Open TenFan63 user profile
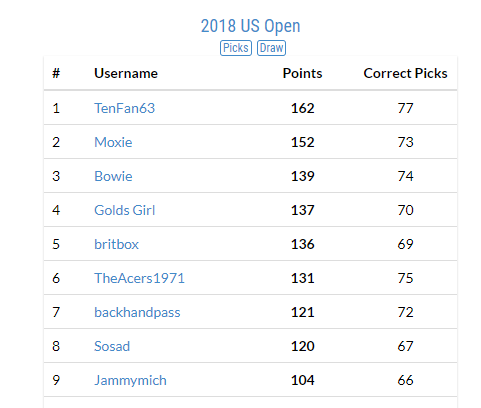The width and height of the screenshot is (481, 408). pyautogui.click(x=125, y=108)
